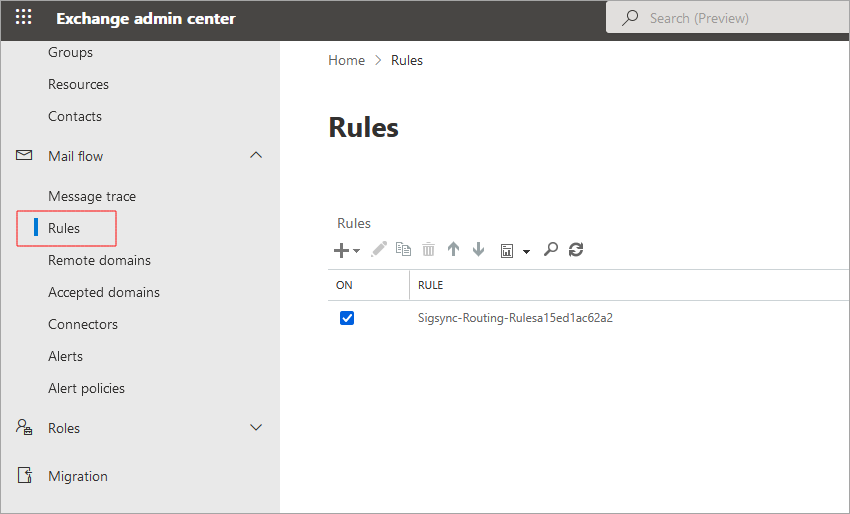Image resolution: width=850 pixels, height=514 pixels.
Task: Select the Sigsync-Routing-Rulesa15ed1ac62a2 rule
Action: [x=515, y=318]
